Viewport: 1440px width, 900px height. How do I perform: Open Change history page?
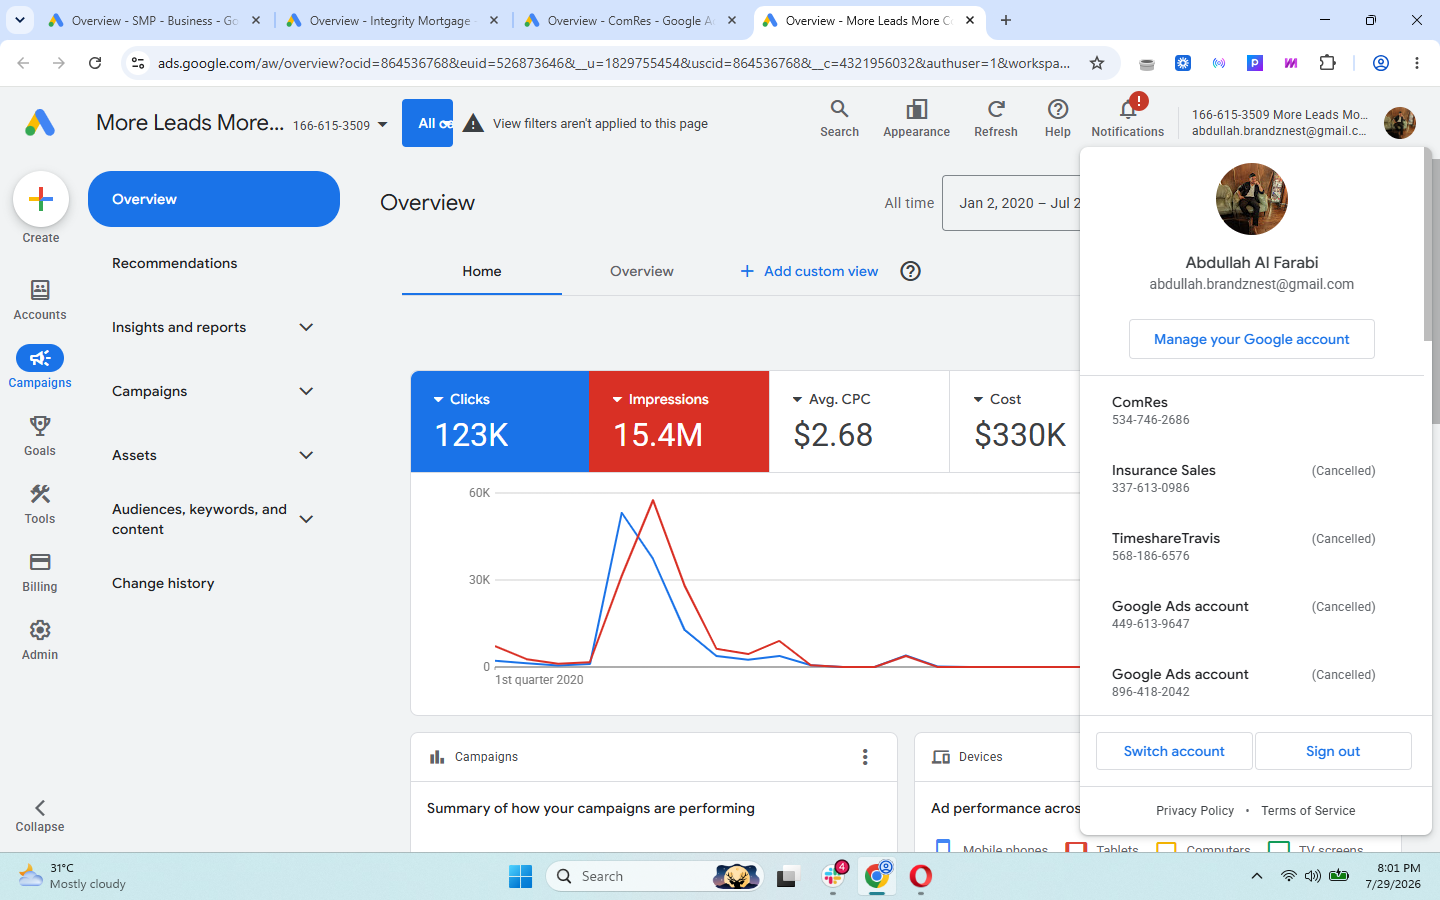click(163, 583)
